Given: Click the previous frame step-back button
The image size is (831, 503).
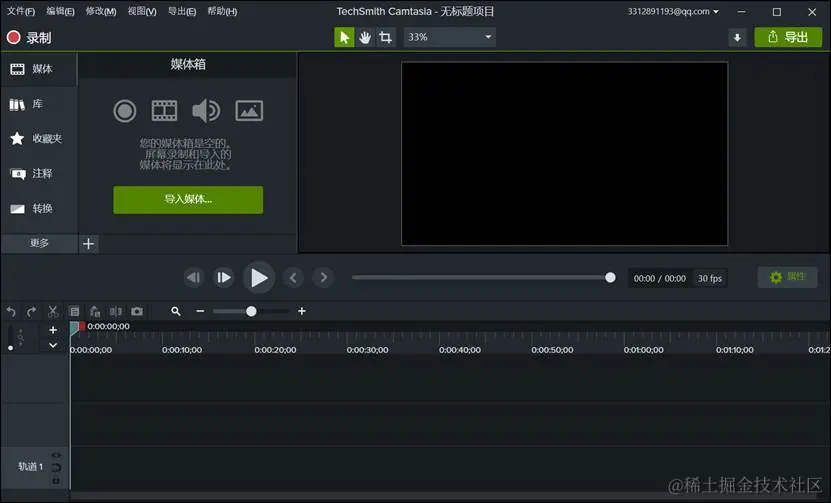Looking at the screenshot, I should pos(193,277).
